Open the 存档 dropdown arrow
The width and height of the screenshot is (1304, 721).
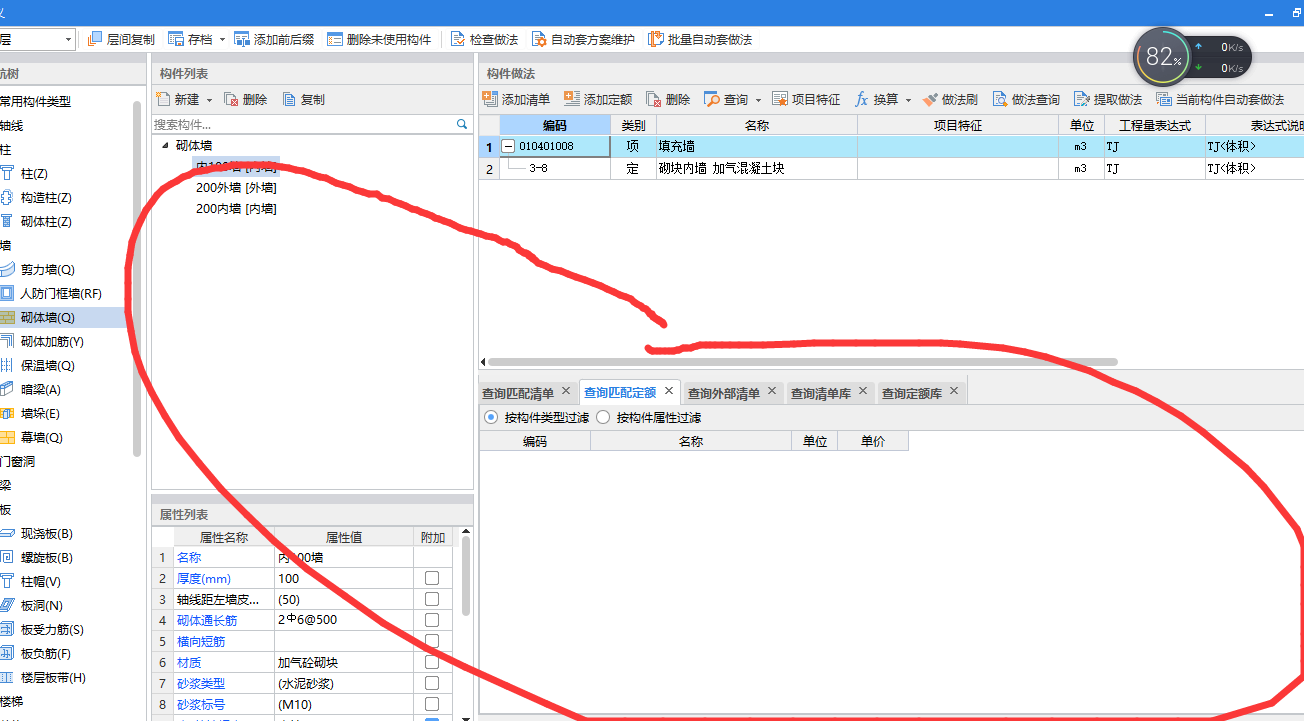(222, 40)
